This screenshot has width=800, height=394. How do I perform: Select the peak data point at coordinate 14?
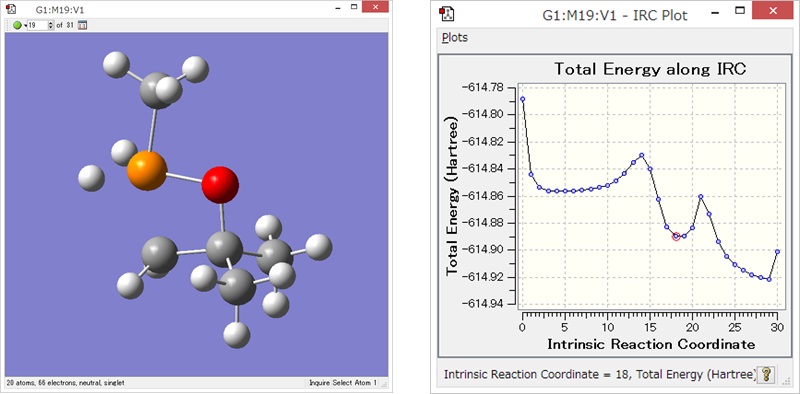pos(642,155)
